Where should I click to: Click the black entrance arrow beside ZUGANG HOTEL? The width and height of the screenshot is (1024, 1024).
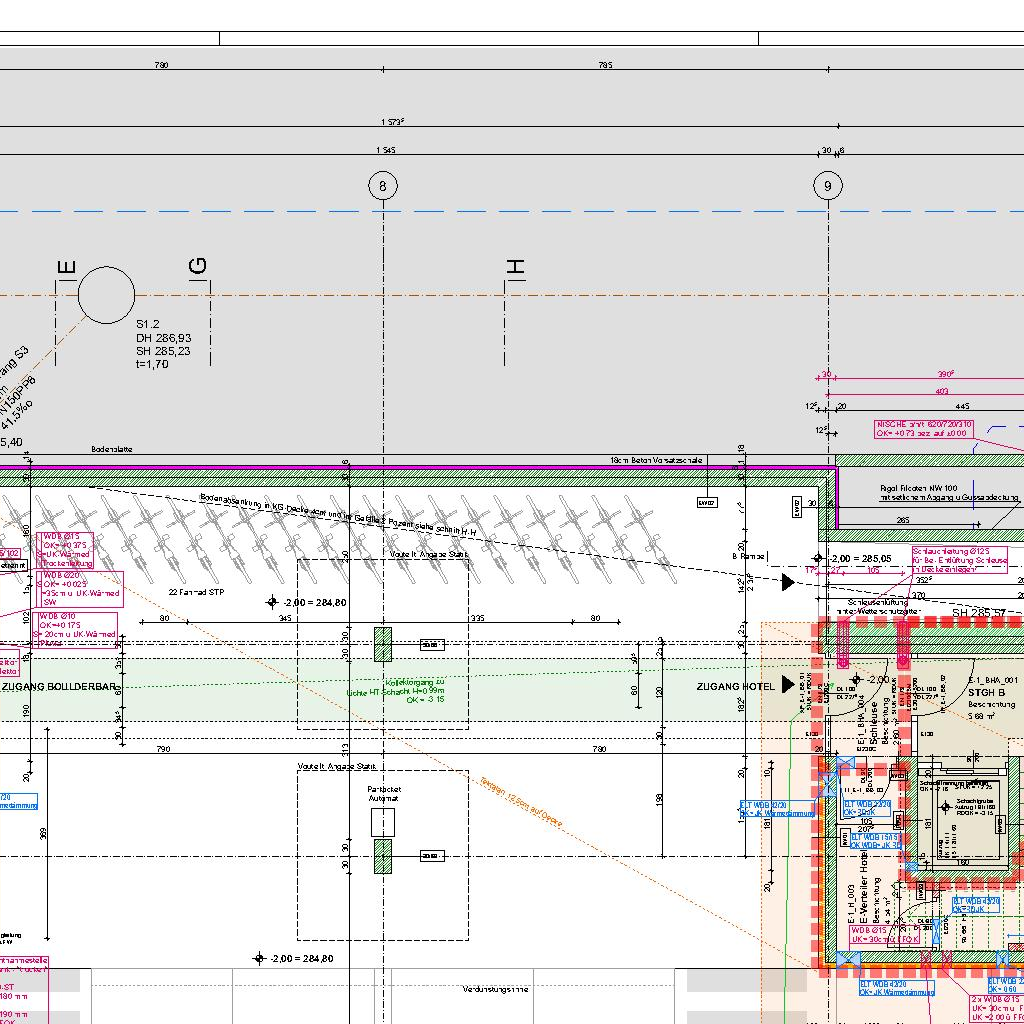[x=789, y=684]
